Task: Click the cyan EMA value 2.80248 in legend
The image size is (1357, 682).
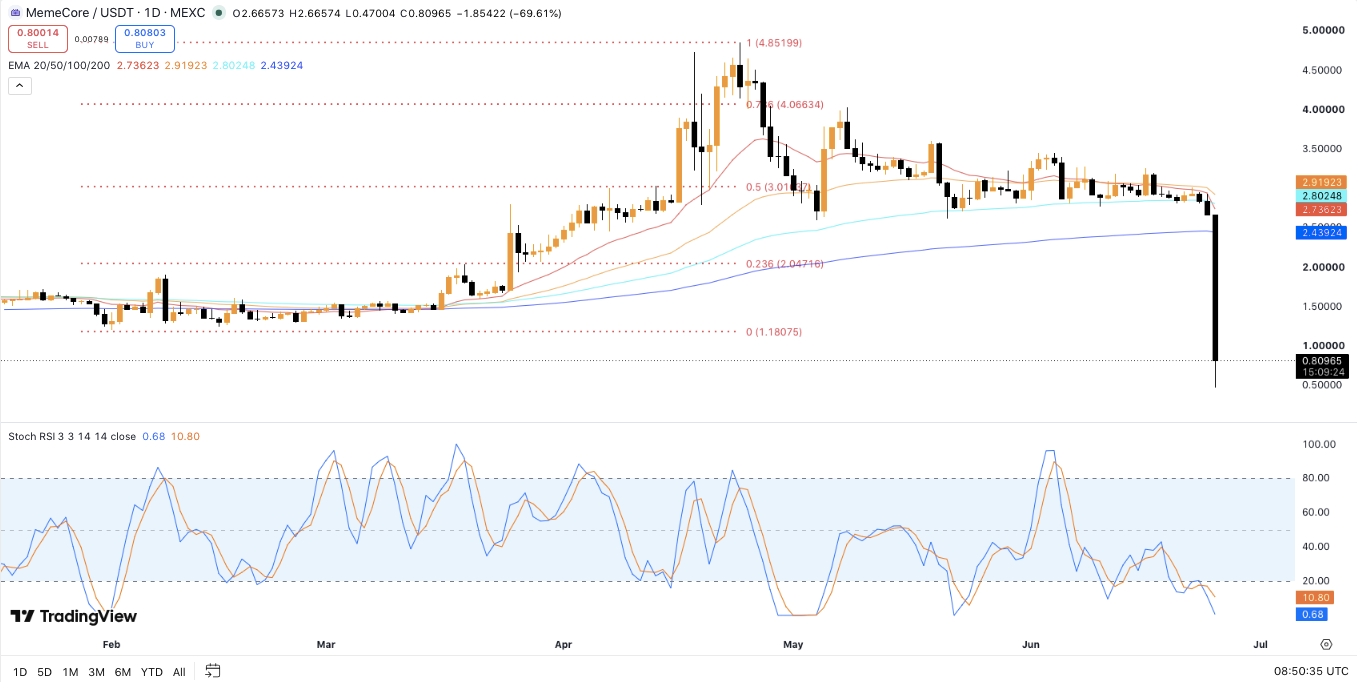Action: pos(234,65)
